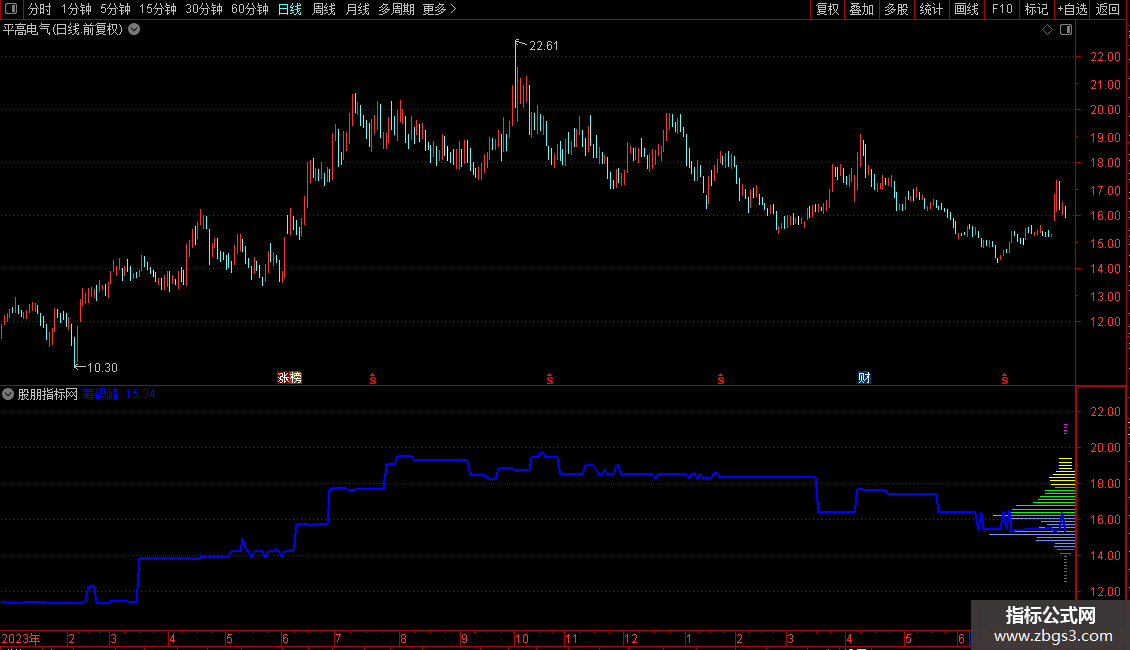
Task: Click the 2023年 date axis label
Action: tap(21, 638)
